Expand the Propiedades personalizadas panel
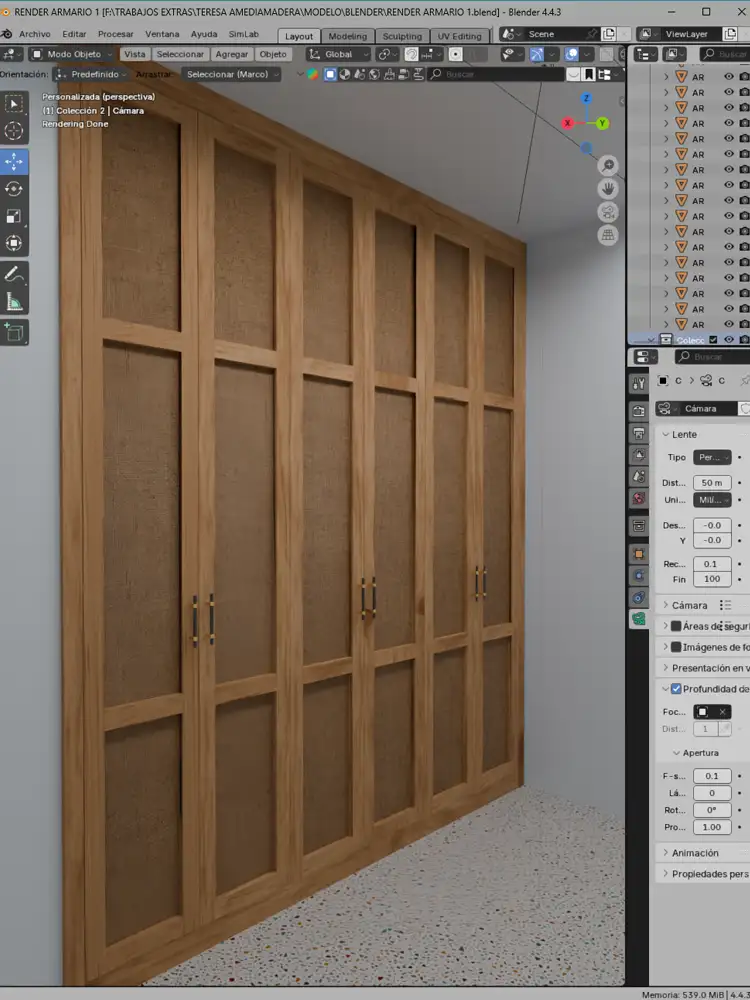The height and width of the screenshot is (1000, 750). [x=705, y=874]
